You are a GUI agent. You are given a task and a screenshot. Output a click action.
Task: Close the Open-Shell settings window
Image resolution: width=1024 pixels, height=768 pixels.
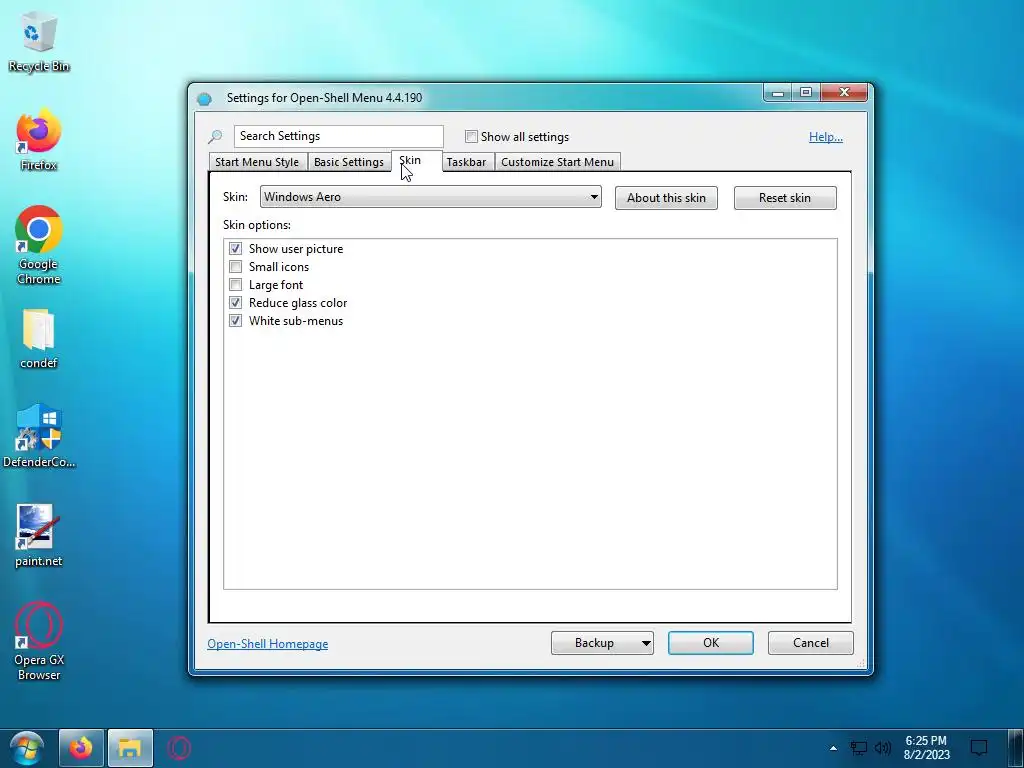pos(844,93)
